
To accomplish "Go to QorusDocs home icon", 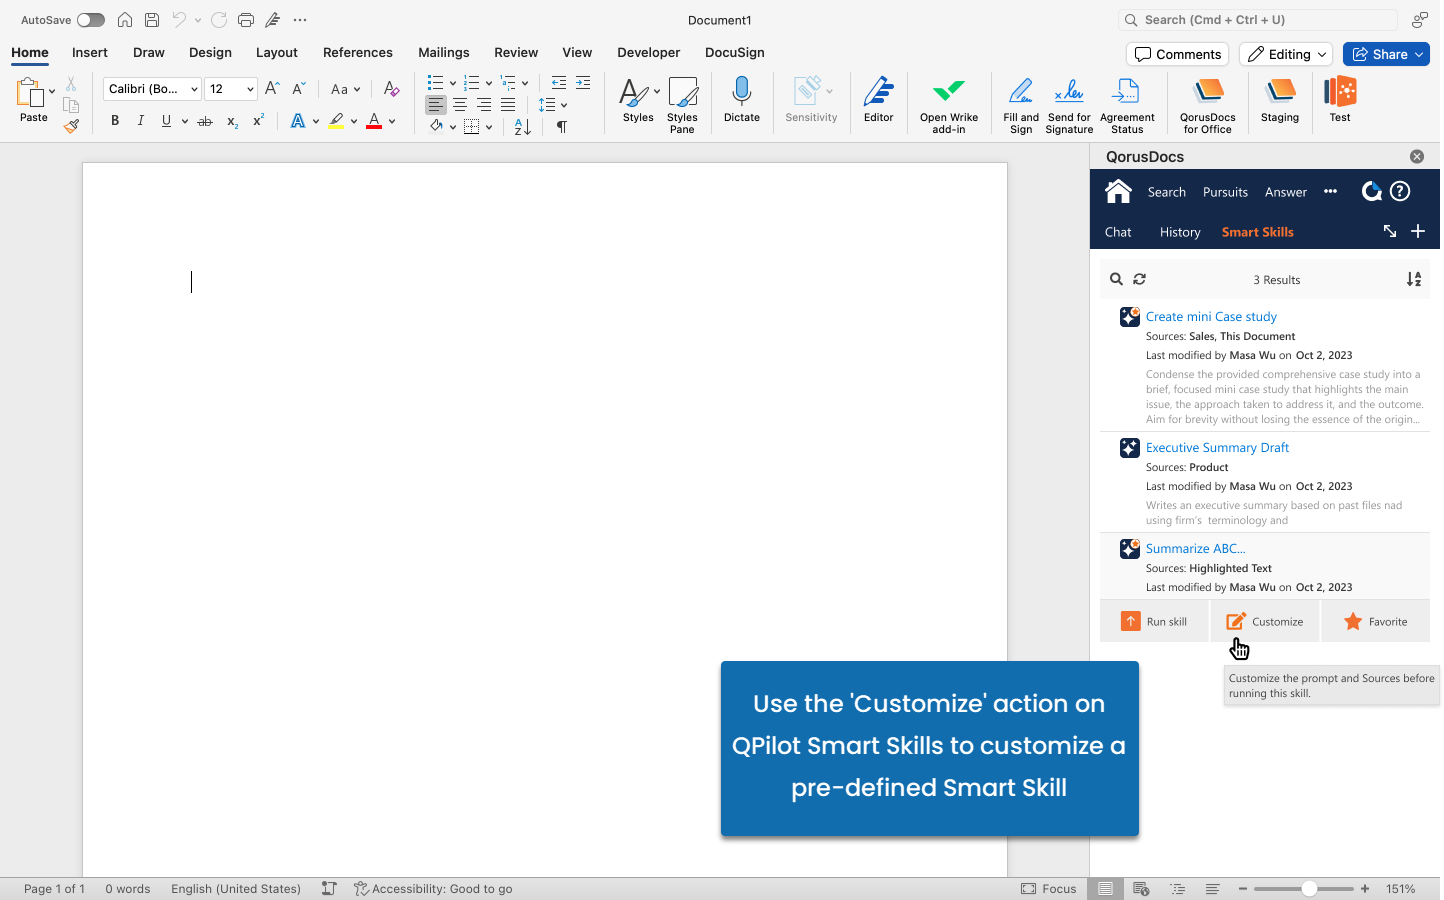I will 1118,190.
